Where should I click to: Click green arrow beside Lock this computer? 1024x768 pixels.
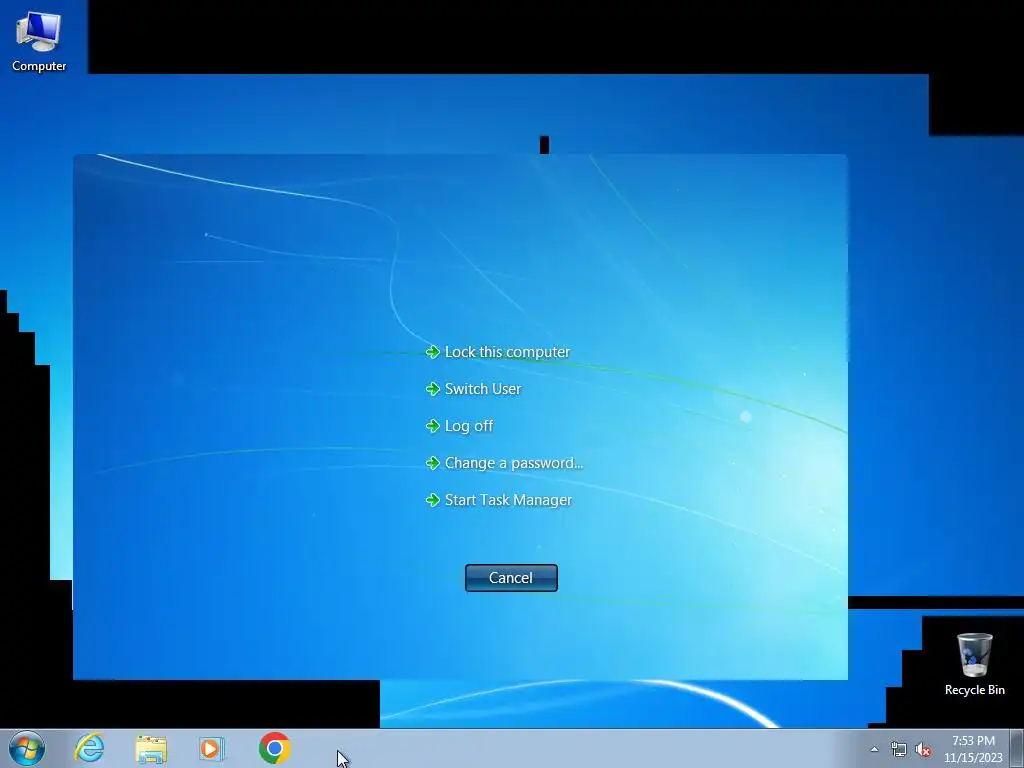(433, 352)
